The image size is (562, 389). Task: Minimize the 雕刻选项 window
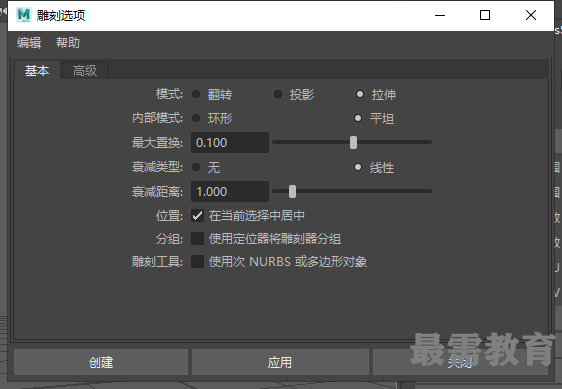coord(440,15)
